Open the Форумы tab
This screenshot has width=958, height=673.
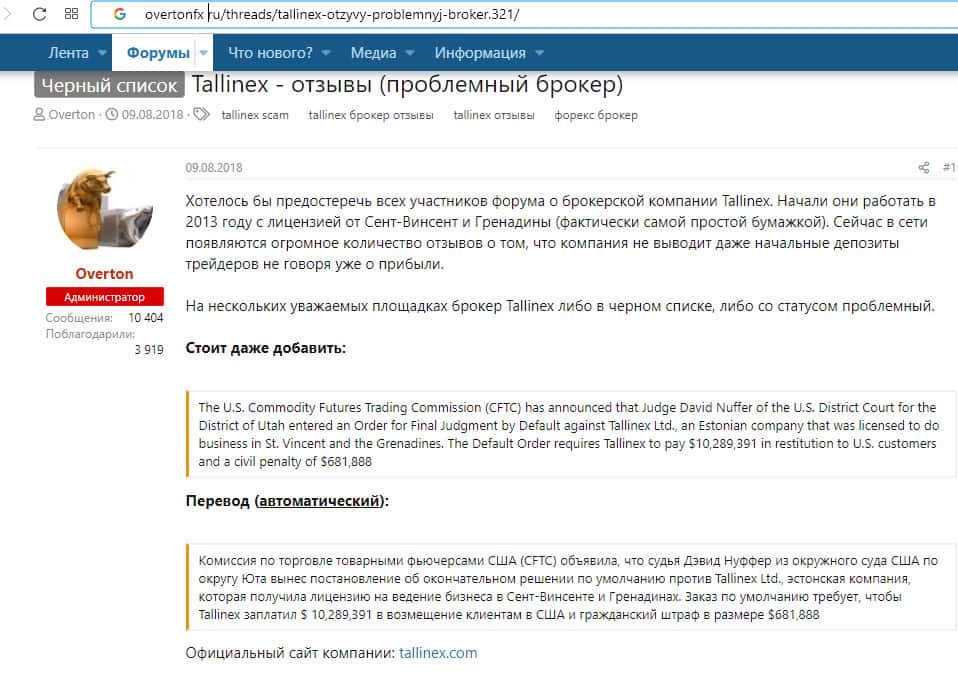(158, 53)
